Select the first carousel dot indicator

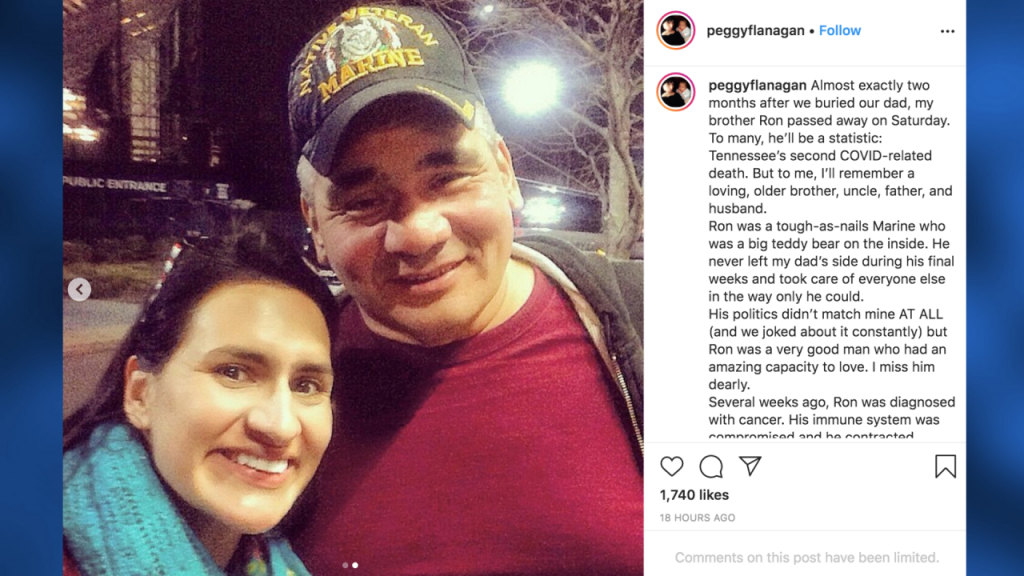pos(345,565)
